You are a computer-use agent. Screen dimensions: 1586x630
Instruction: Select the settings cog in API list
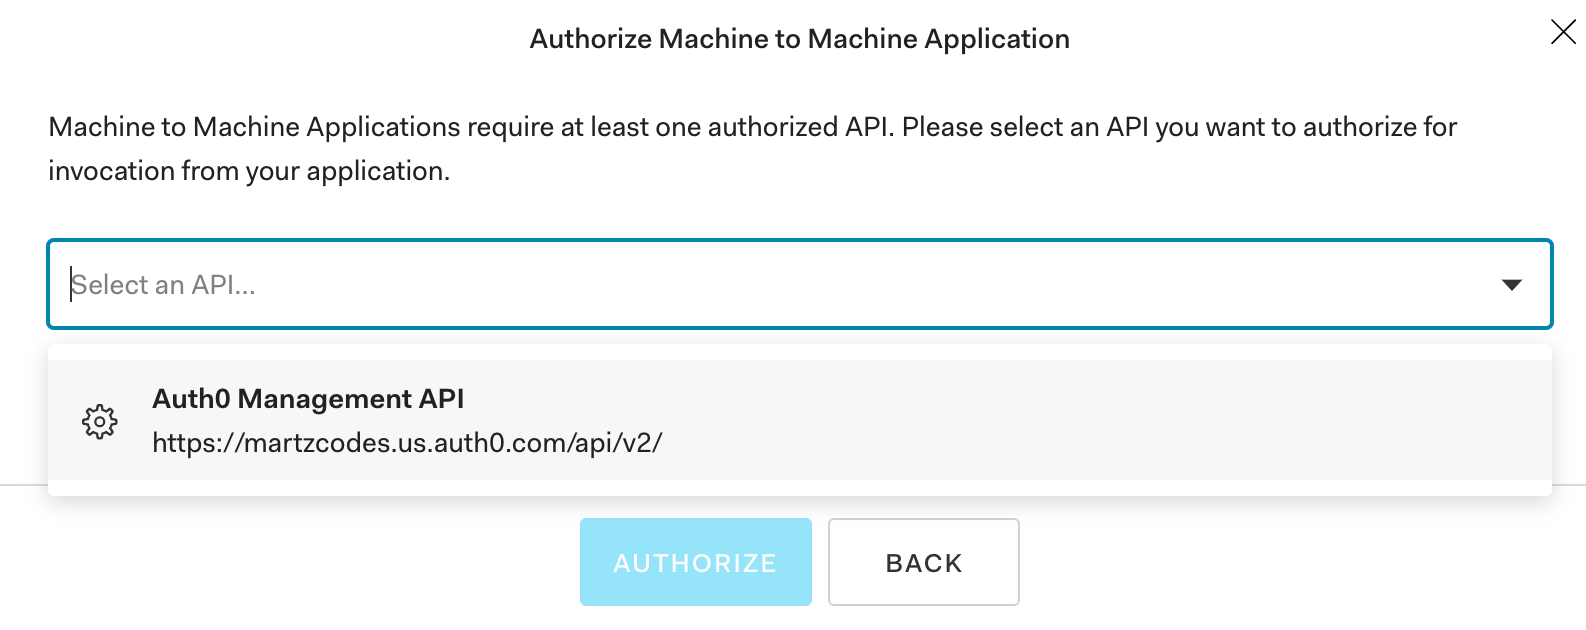coord(99,421)
